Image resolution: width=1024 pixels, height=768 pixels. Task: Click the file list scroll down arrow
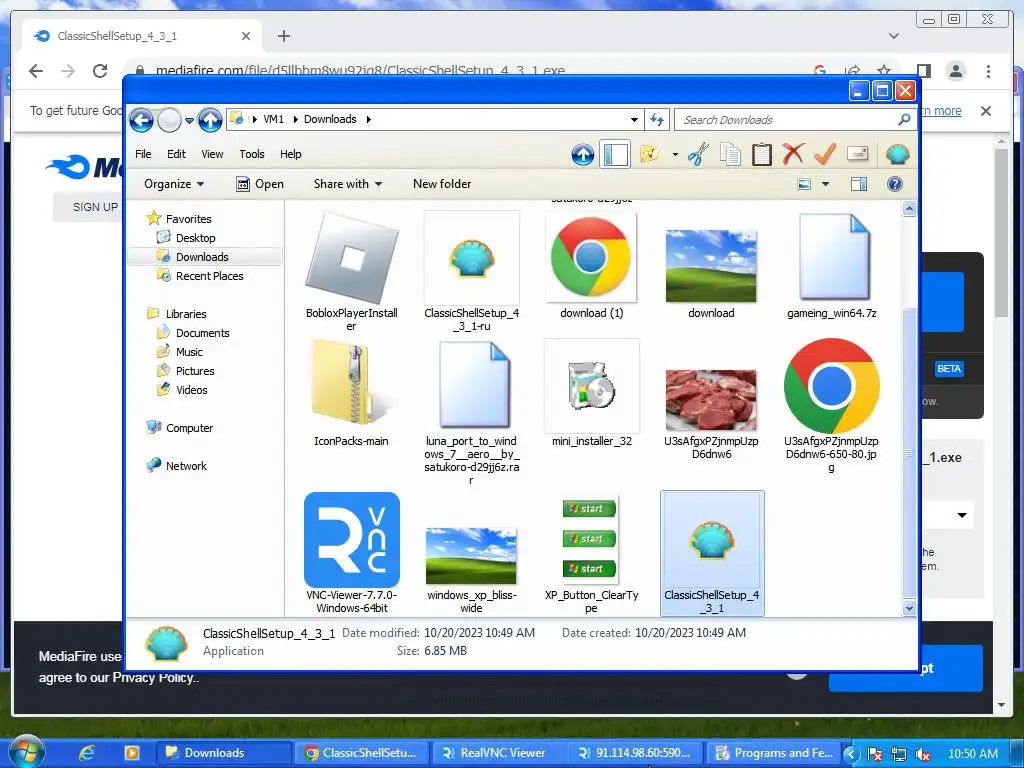(908, 609)
